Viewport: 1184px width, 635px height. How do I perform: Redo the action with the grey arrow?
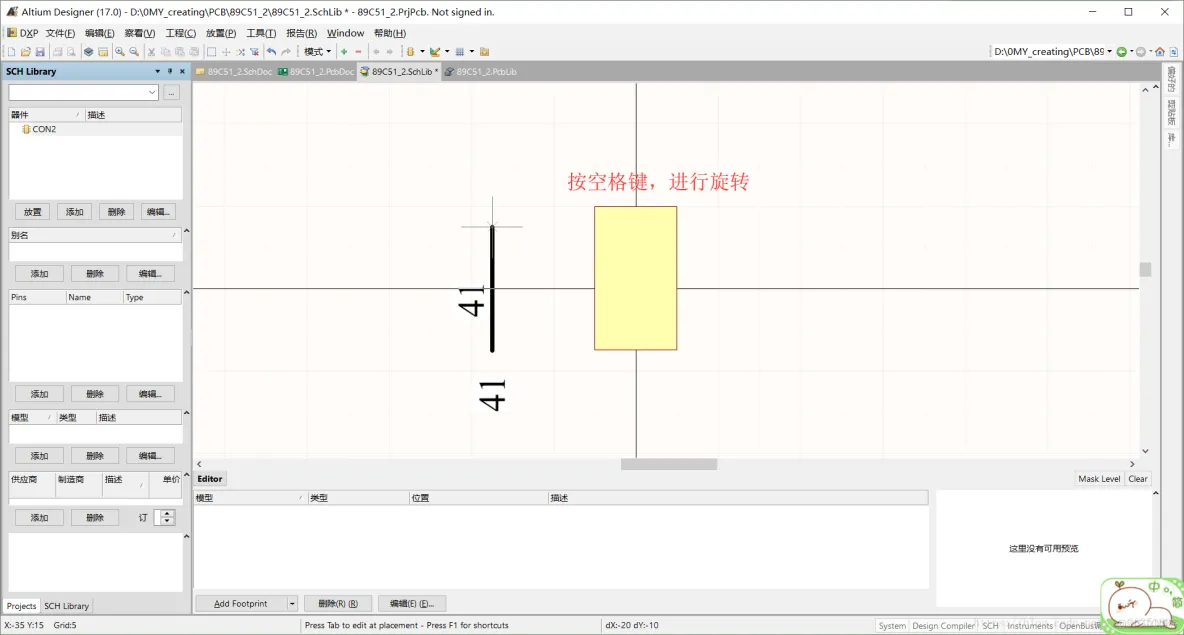click(286, 52)
